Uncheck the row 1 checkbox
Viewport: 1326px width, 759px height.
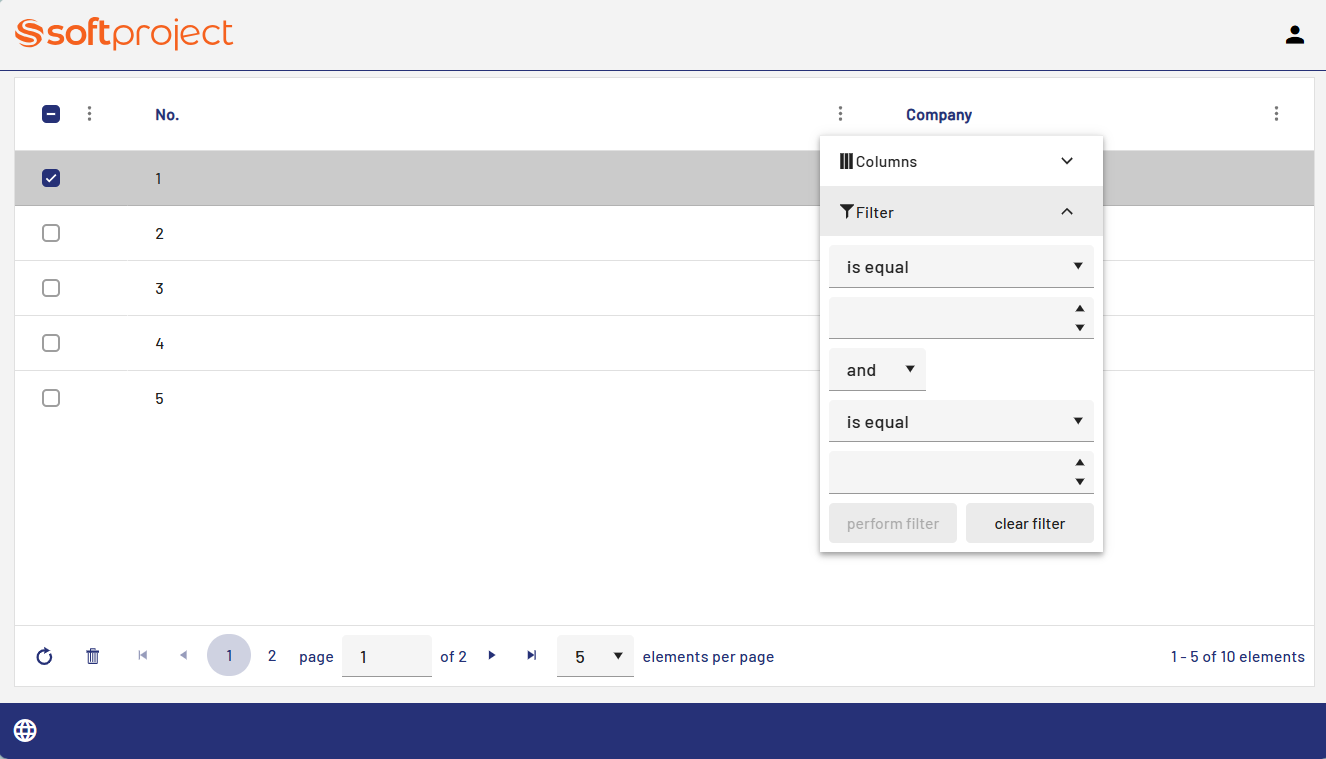(x=51, y=178)
